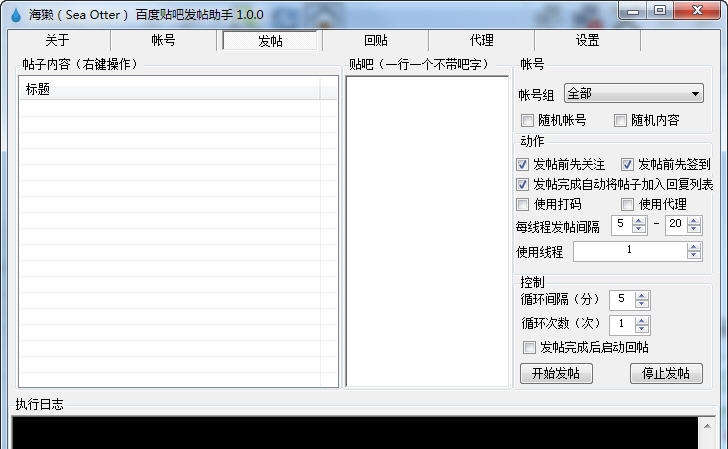Increase 循环间隔（分） value
The height and width of the screenshot is (449, 728).
(x=642, y=296)
